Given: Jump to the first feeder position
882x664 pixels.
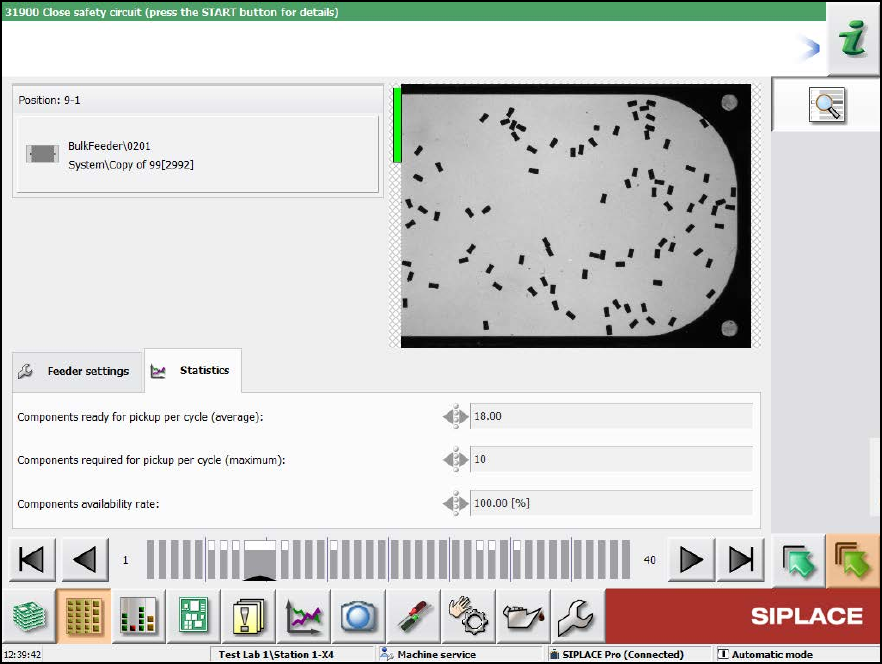Looking at the screenshot, I should [32, 560].
